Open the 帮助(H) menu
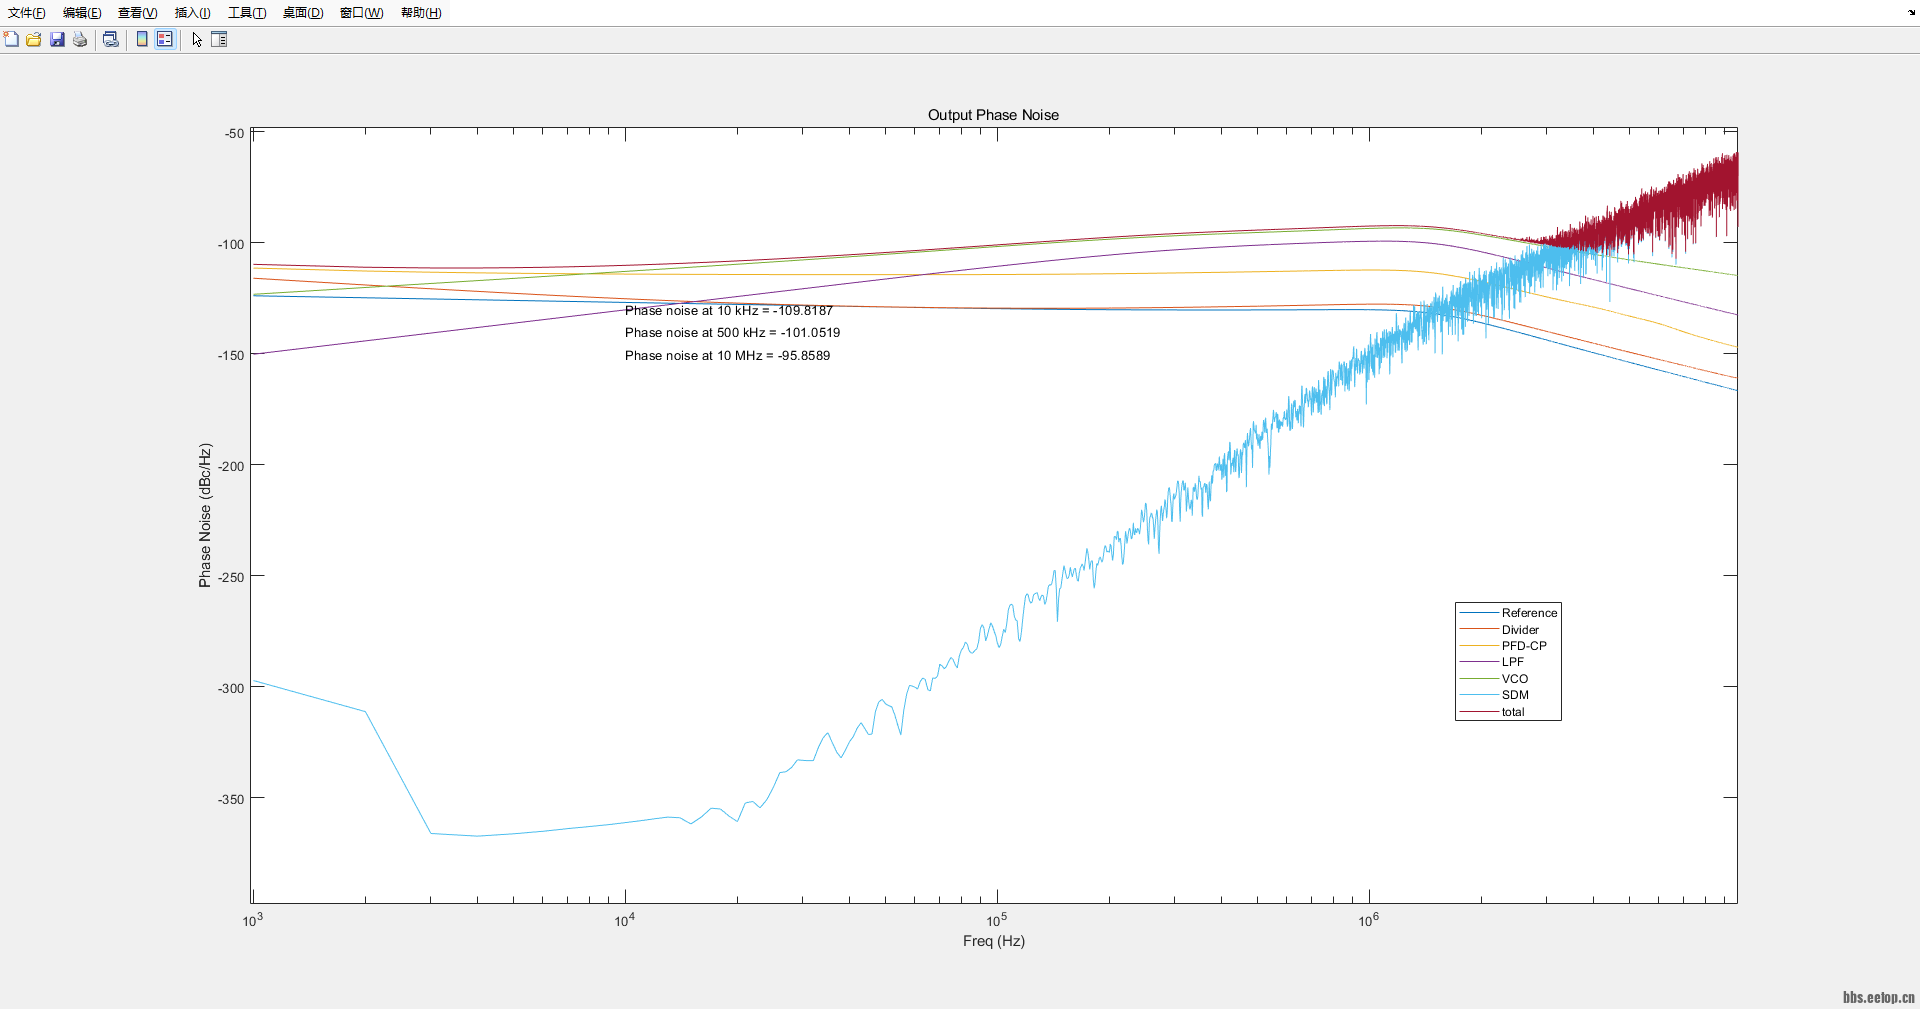The height and width of the screenshot is (1009, 1920). [421, 13]
